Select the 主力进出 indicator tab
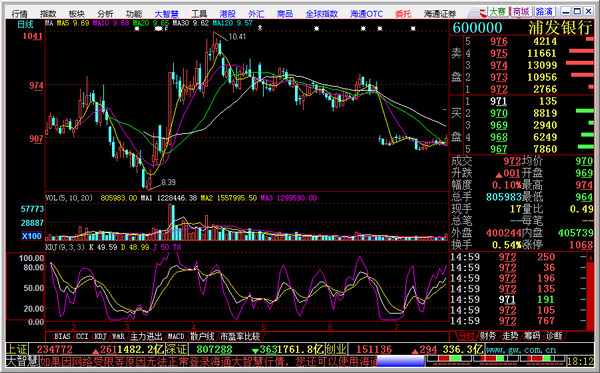The image size is (600, 373). [x=146, y=337]
